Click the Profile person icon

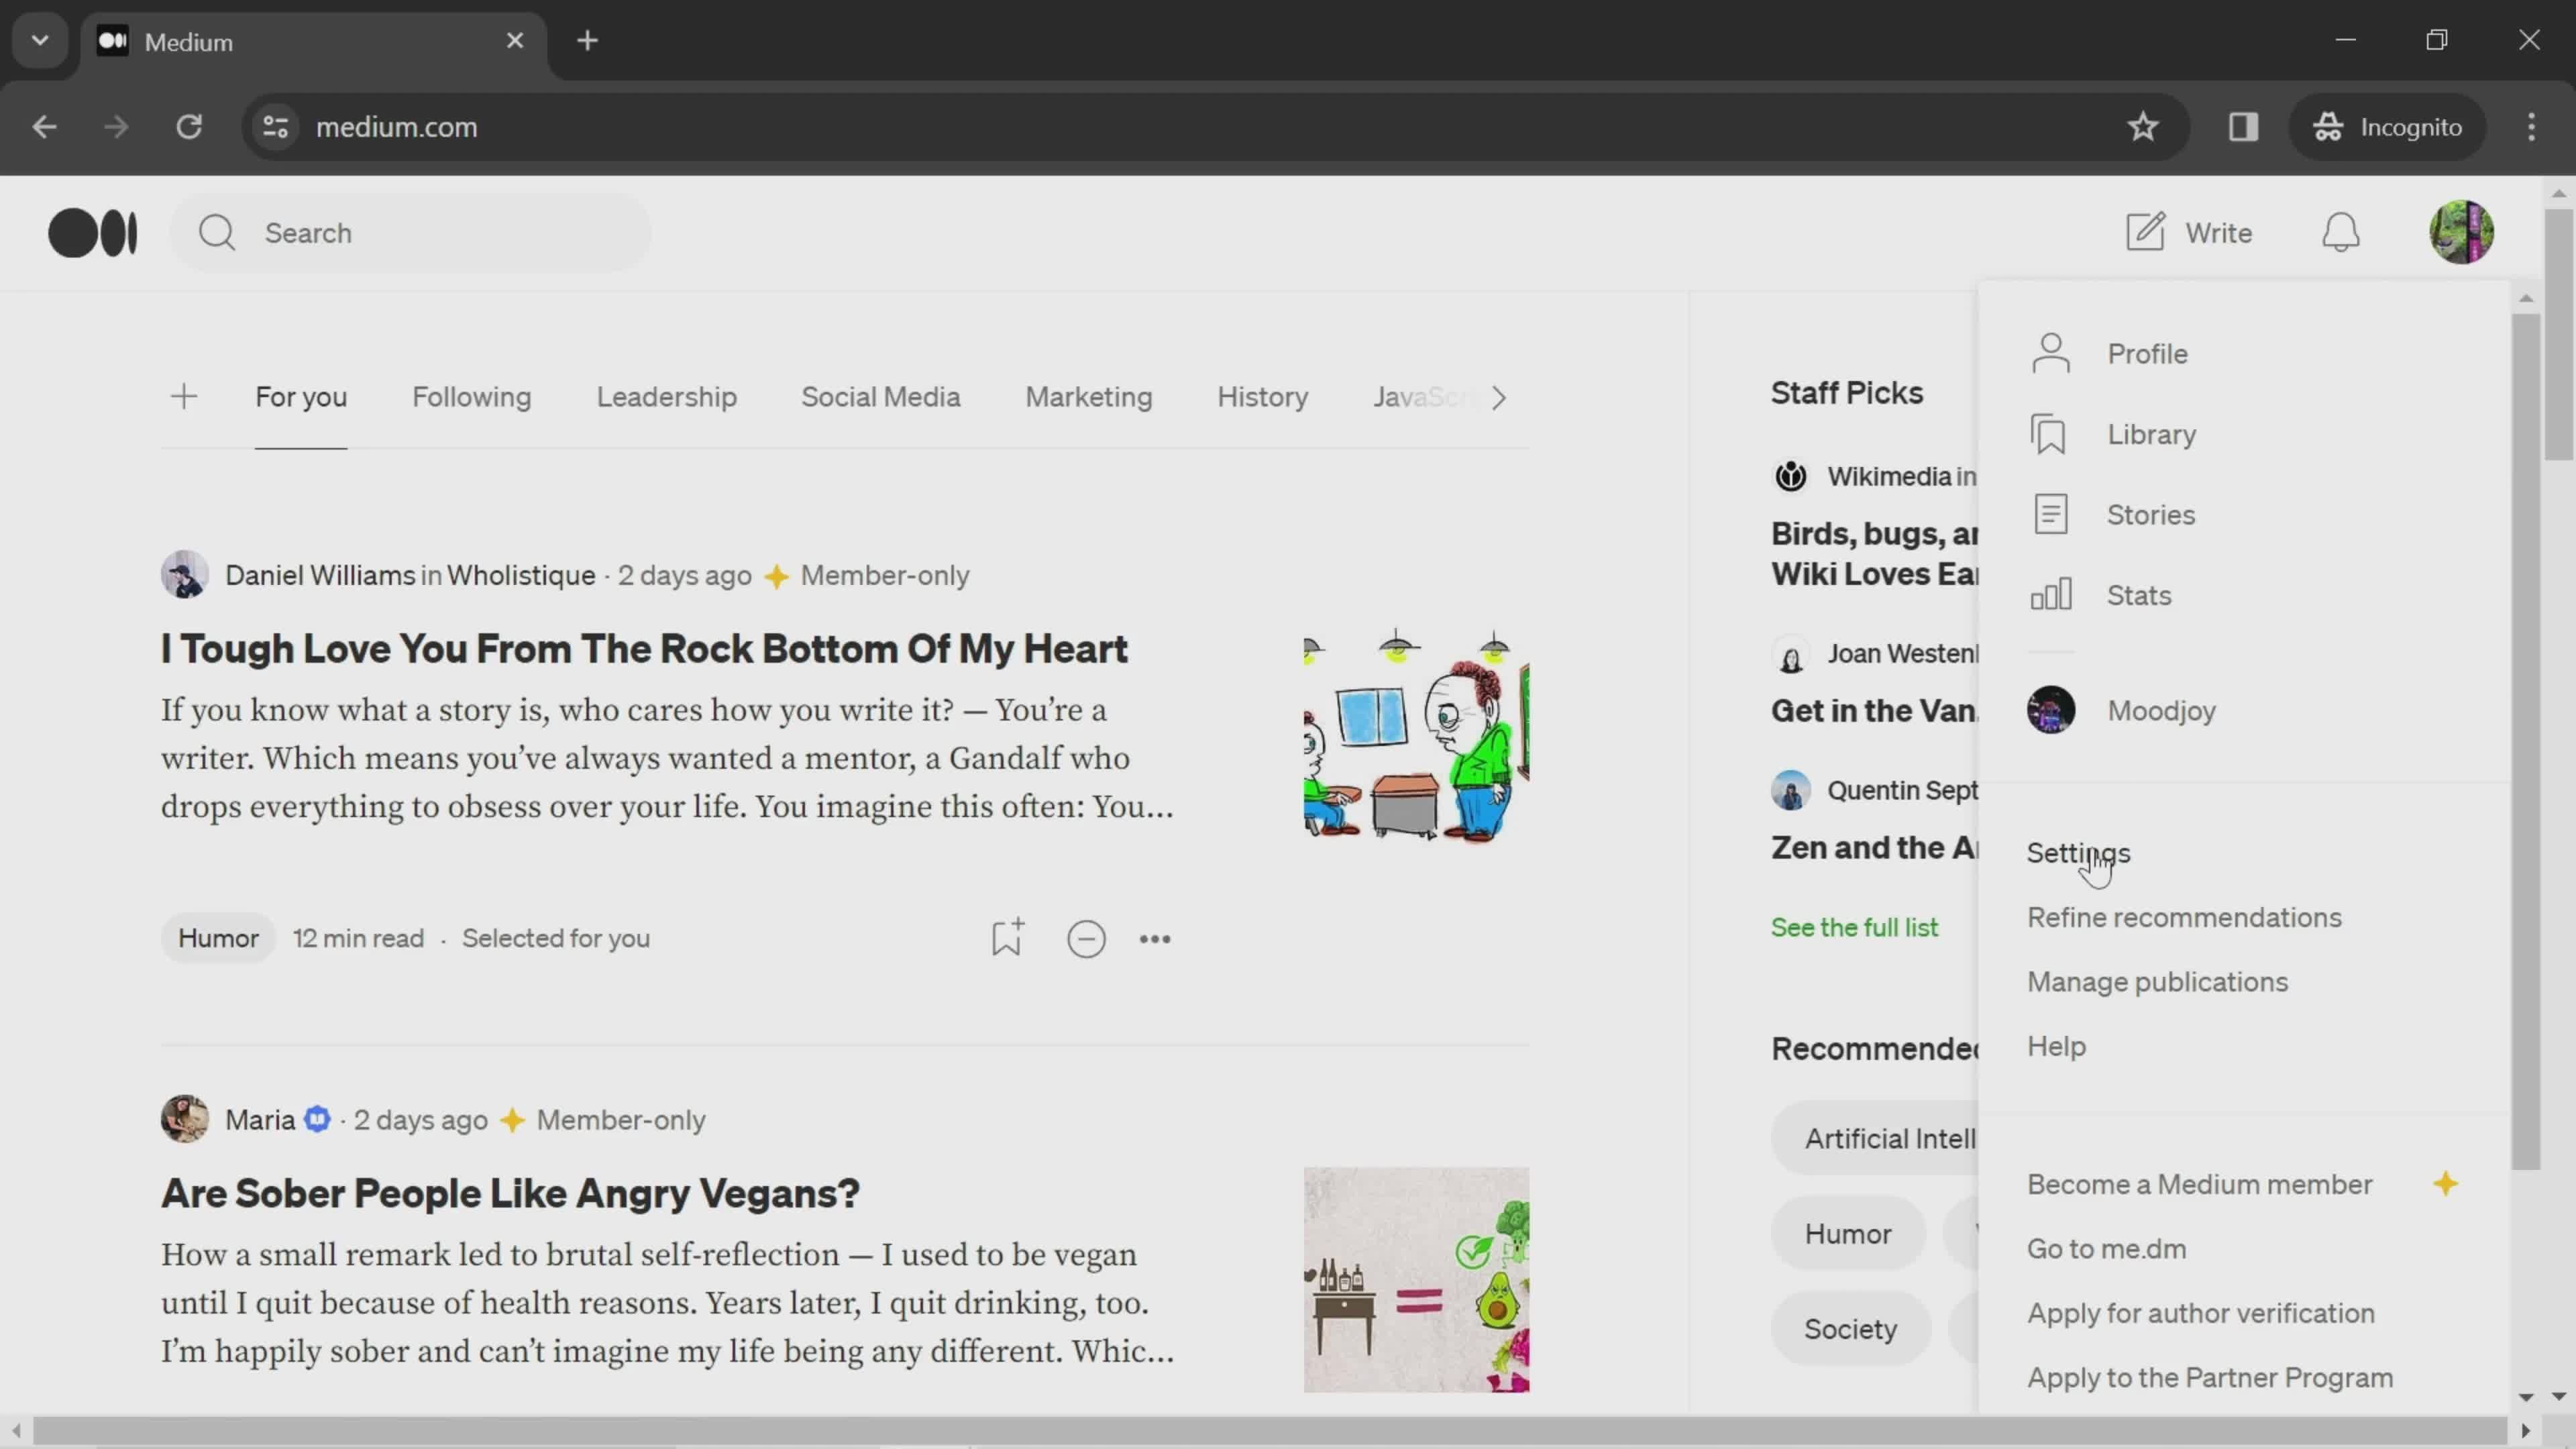tap(2052, 352)
